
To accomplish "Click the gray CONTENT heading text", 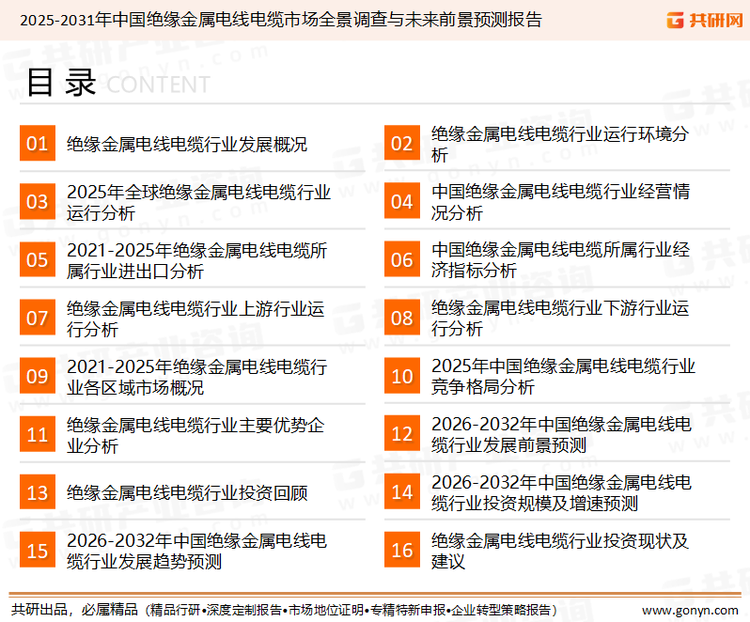I will [x=158, y=85].
